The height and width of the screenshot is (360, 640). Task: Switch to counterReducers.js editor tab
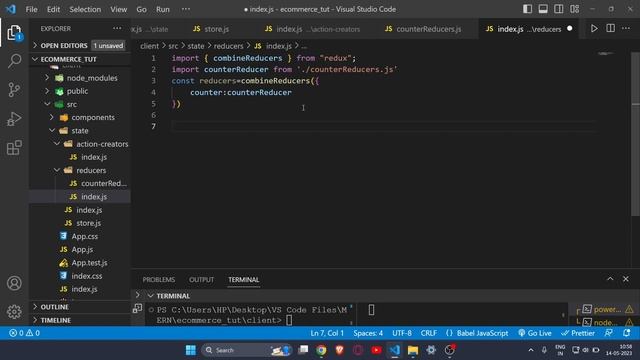[x=423, y=29]
